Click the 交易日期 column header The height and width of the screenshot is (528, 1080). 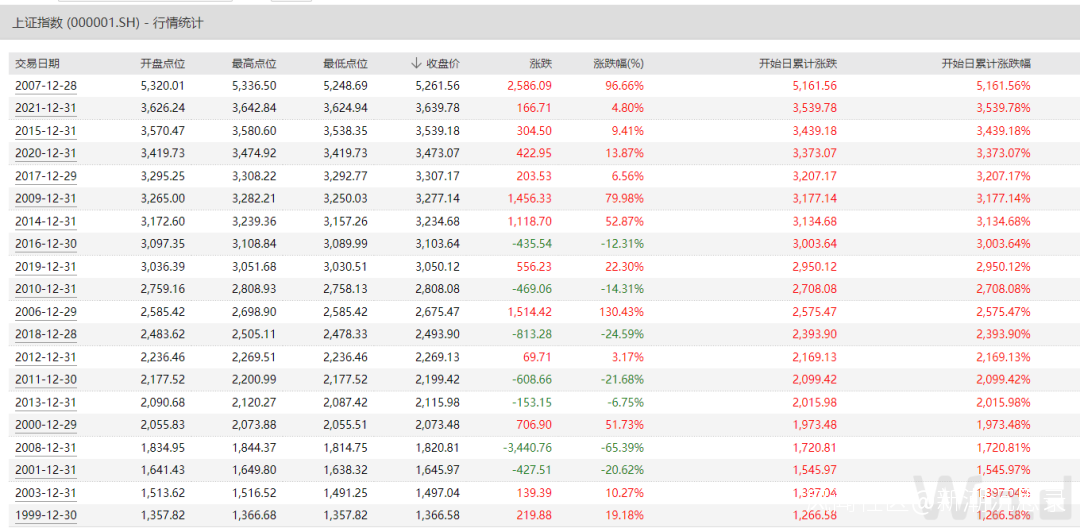pos(38,63)
